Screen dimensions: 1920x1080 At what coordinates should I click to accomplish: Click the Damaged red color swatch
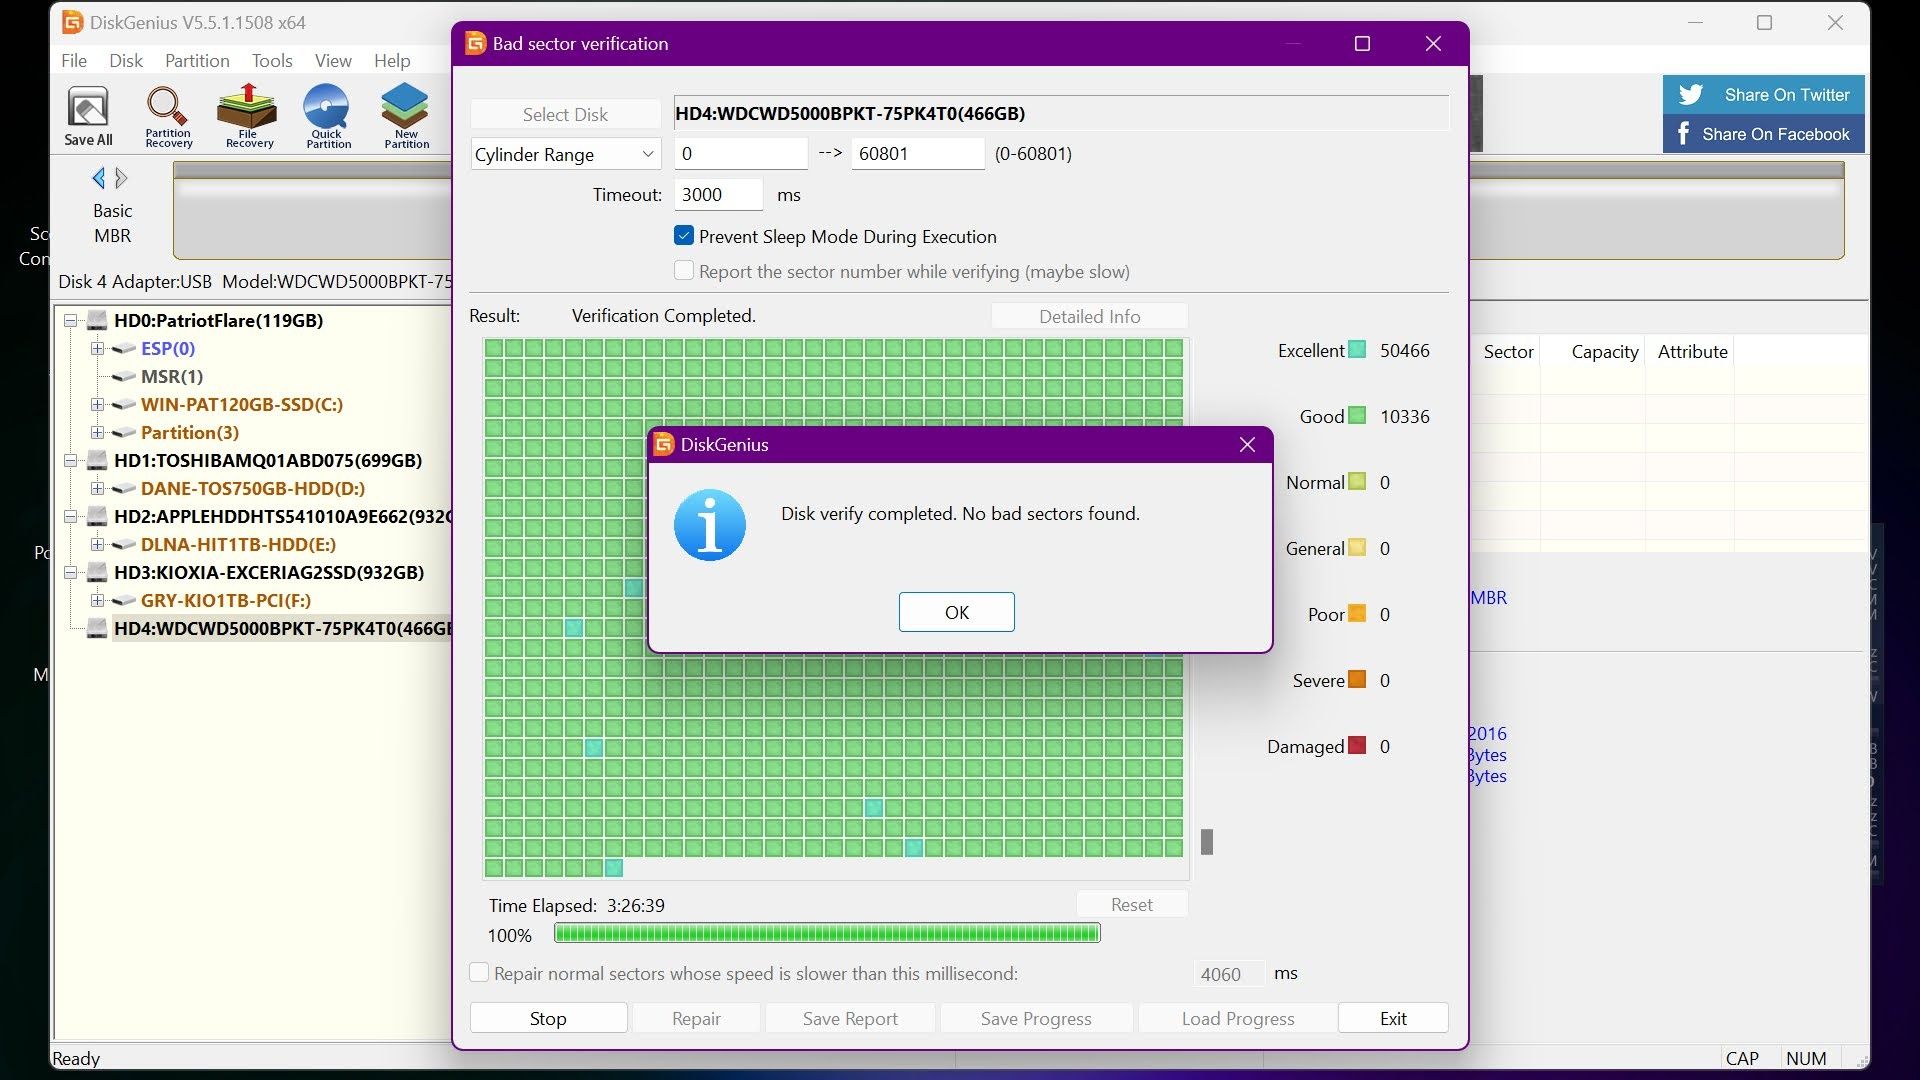tap(1357, 746)
